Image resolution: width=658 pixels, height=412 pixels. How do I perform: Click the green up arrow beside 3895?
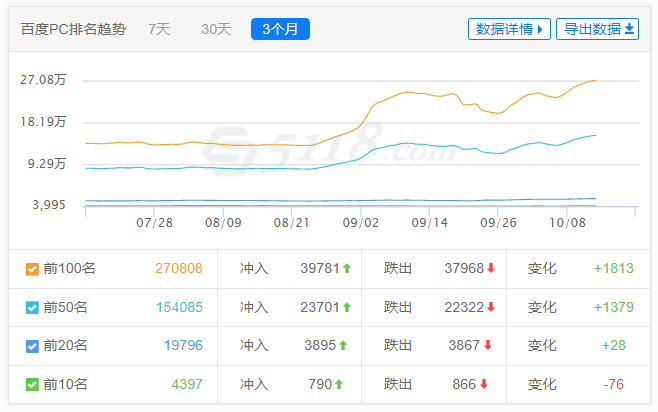[x=343, y=345]
